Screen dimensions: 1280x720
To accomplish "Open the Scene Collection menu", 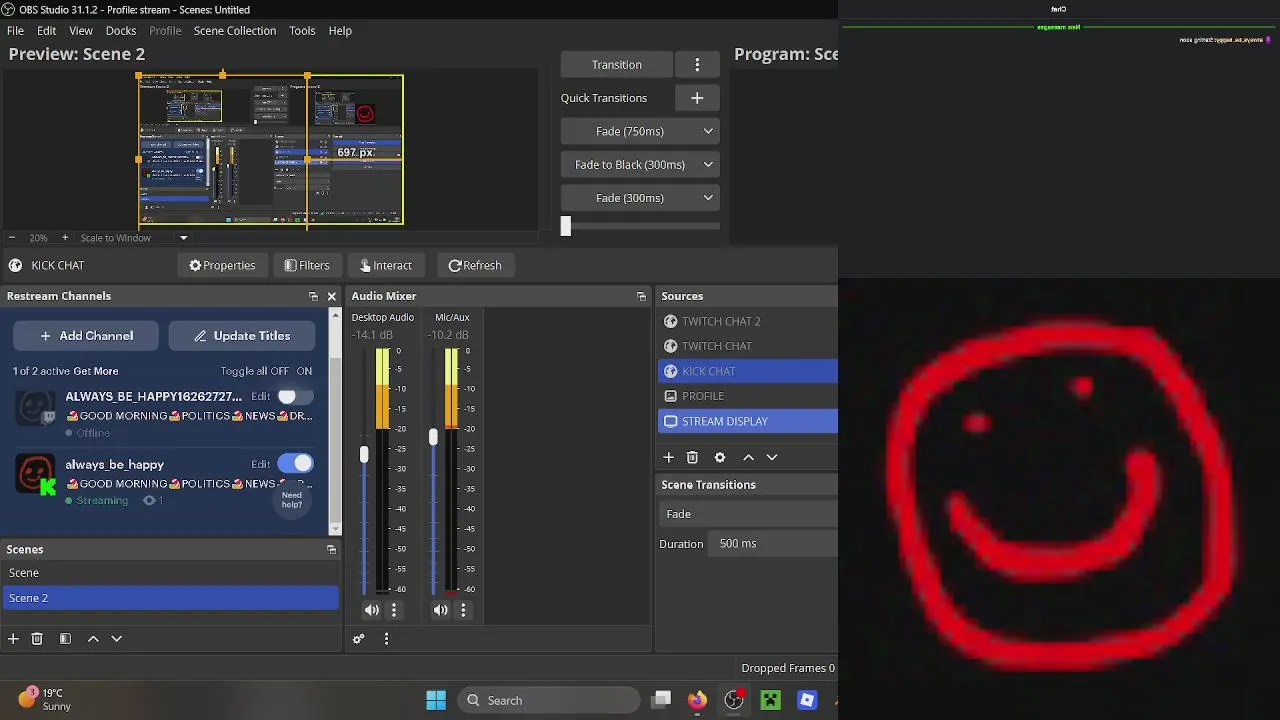I will (235, 31).
